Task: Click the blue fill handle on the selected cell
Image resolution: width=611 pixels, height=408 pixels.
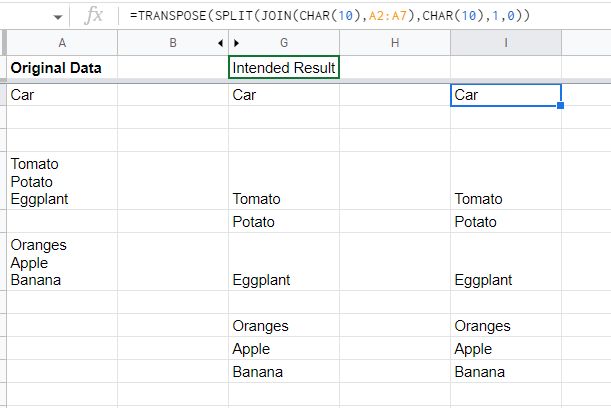Action: (561, 105)
